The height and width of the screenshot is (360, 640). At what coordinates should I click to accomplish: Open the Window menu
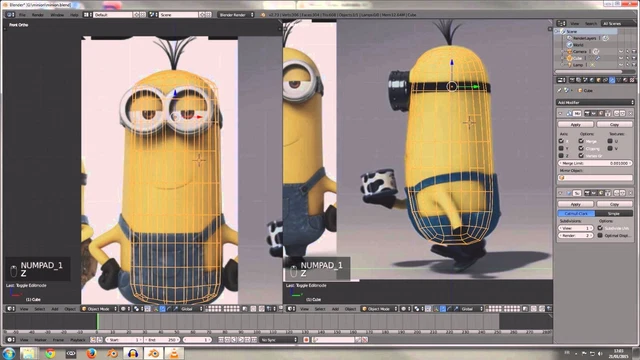click(57, 15)
